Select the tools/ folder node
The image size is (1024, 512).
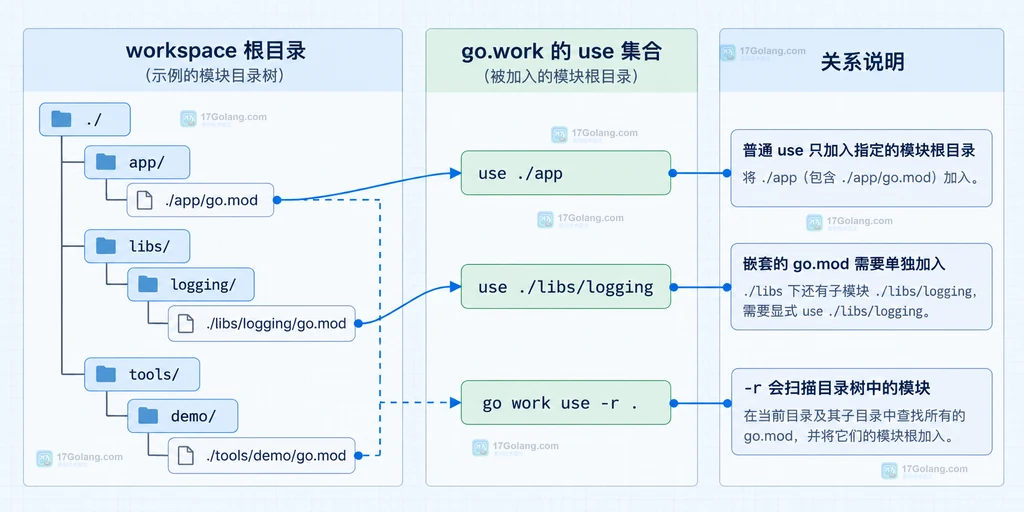142,374
